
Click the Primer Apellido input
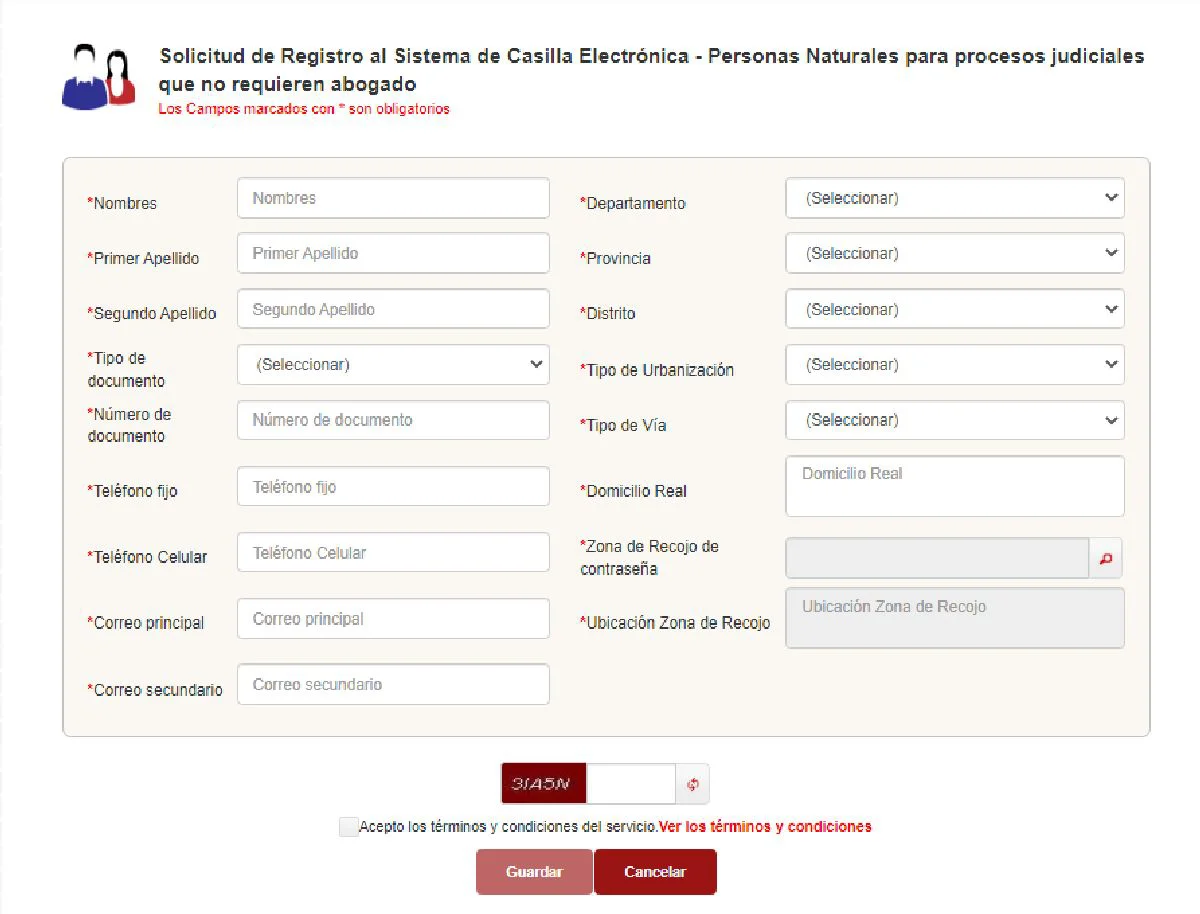(x=393, y=254)
